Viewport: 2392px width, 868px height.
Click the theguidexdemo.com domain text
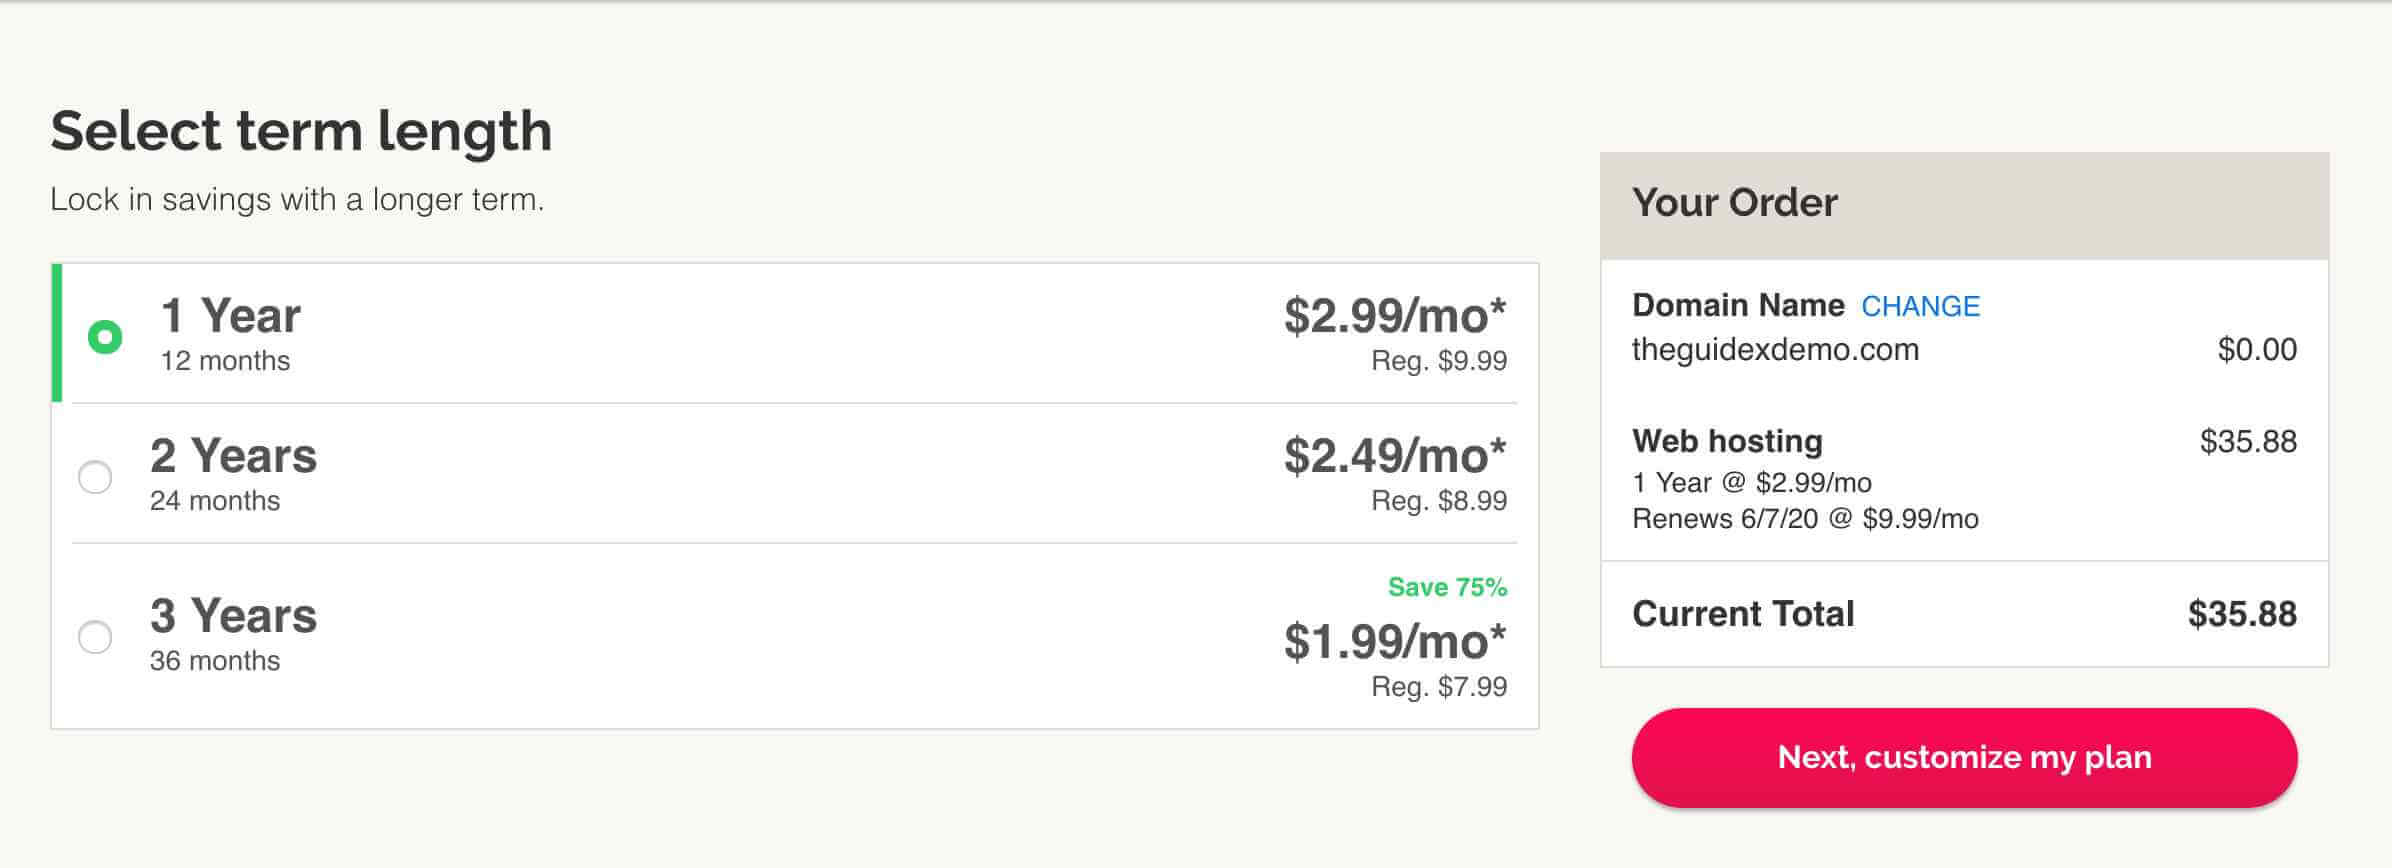pyautogui.click(x=1775, y=350)
